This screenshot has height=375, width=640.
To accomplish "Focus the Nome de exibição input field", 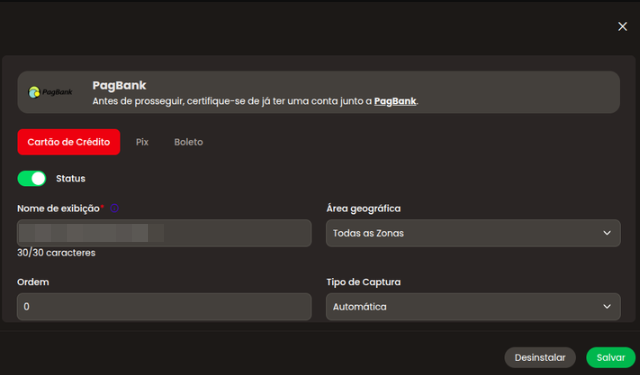I will tap(164, 233).
